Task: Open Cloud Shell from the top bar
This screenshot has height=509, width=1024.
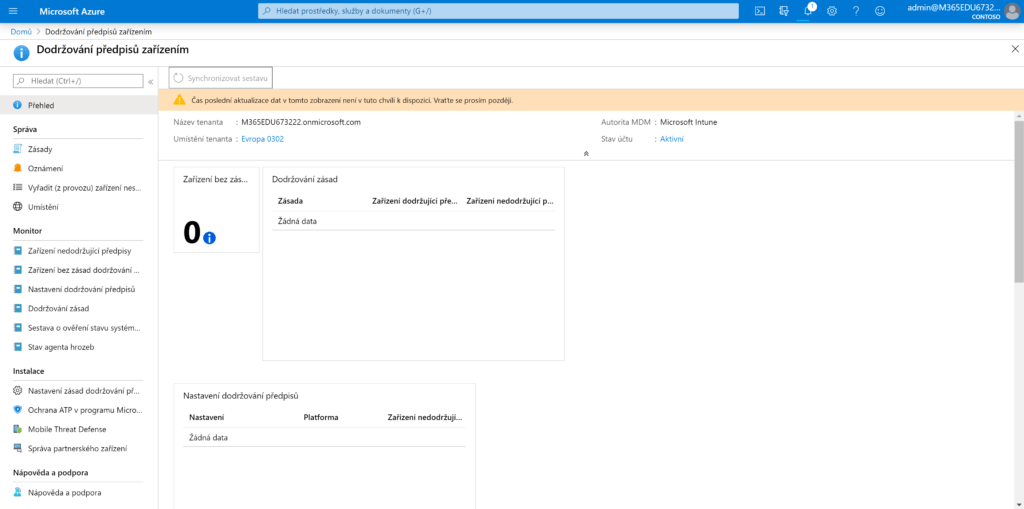Action: coord(760,11)
